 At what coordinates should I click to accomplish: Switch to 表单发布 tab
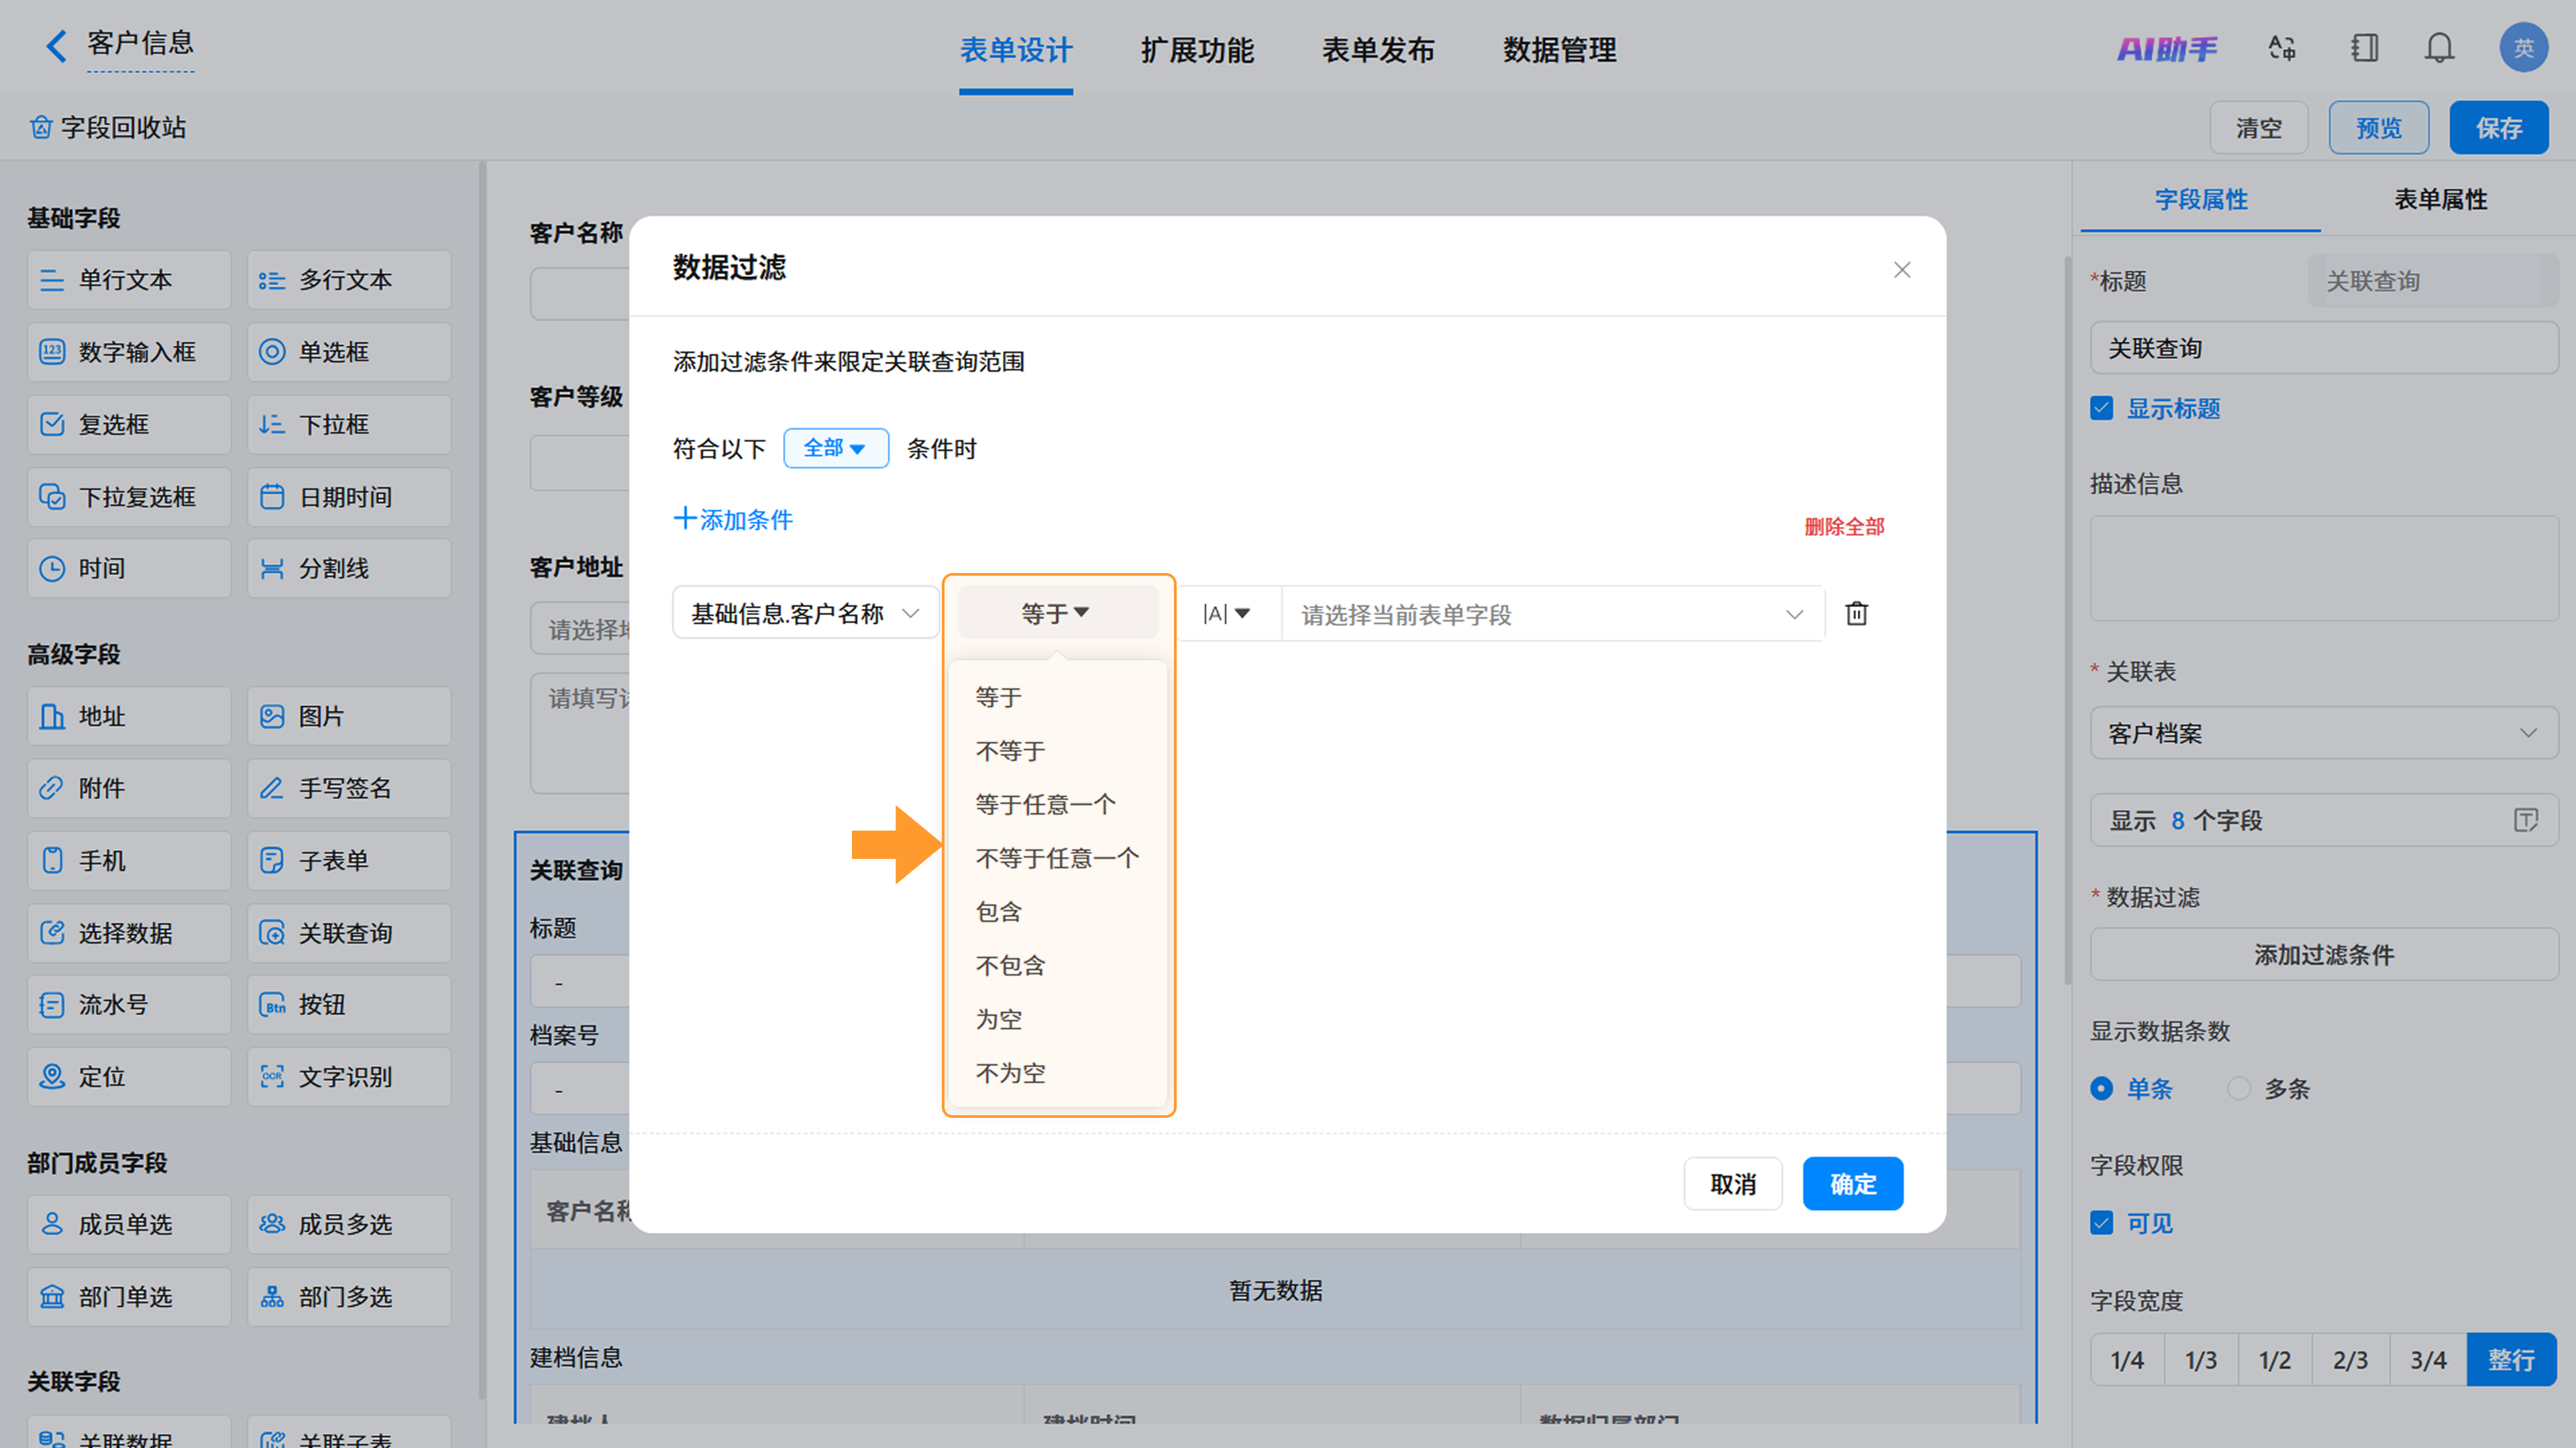(x=1378, y=50)
